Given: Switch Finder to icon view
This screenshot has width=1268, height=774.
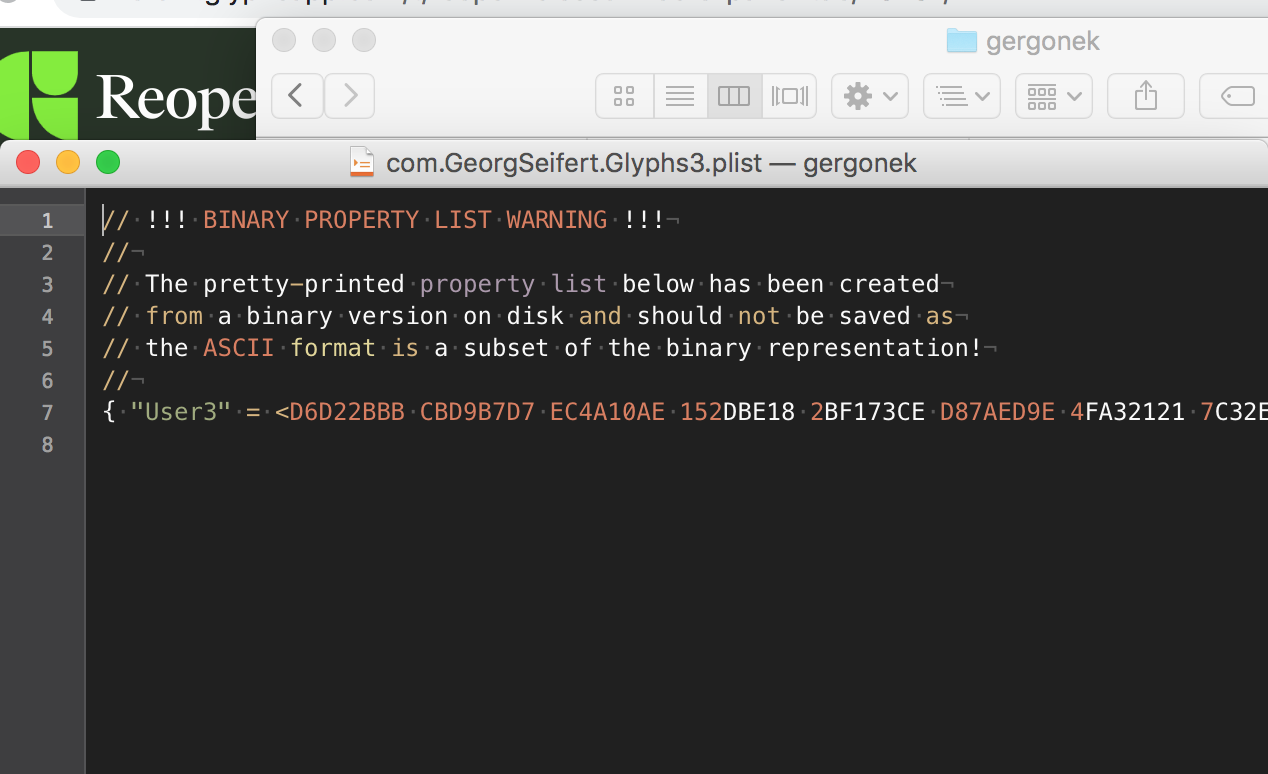Looking at the screenshot, I should 624,96.
